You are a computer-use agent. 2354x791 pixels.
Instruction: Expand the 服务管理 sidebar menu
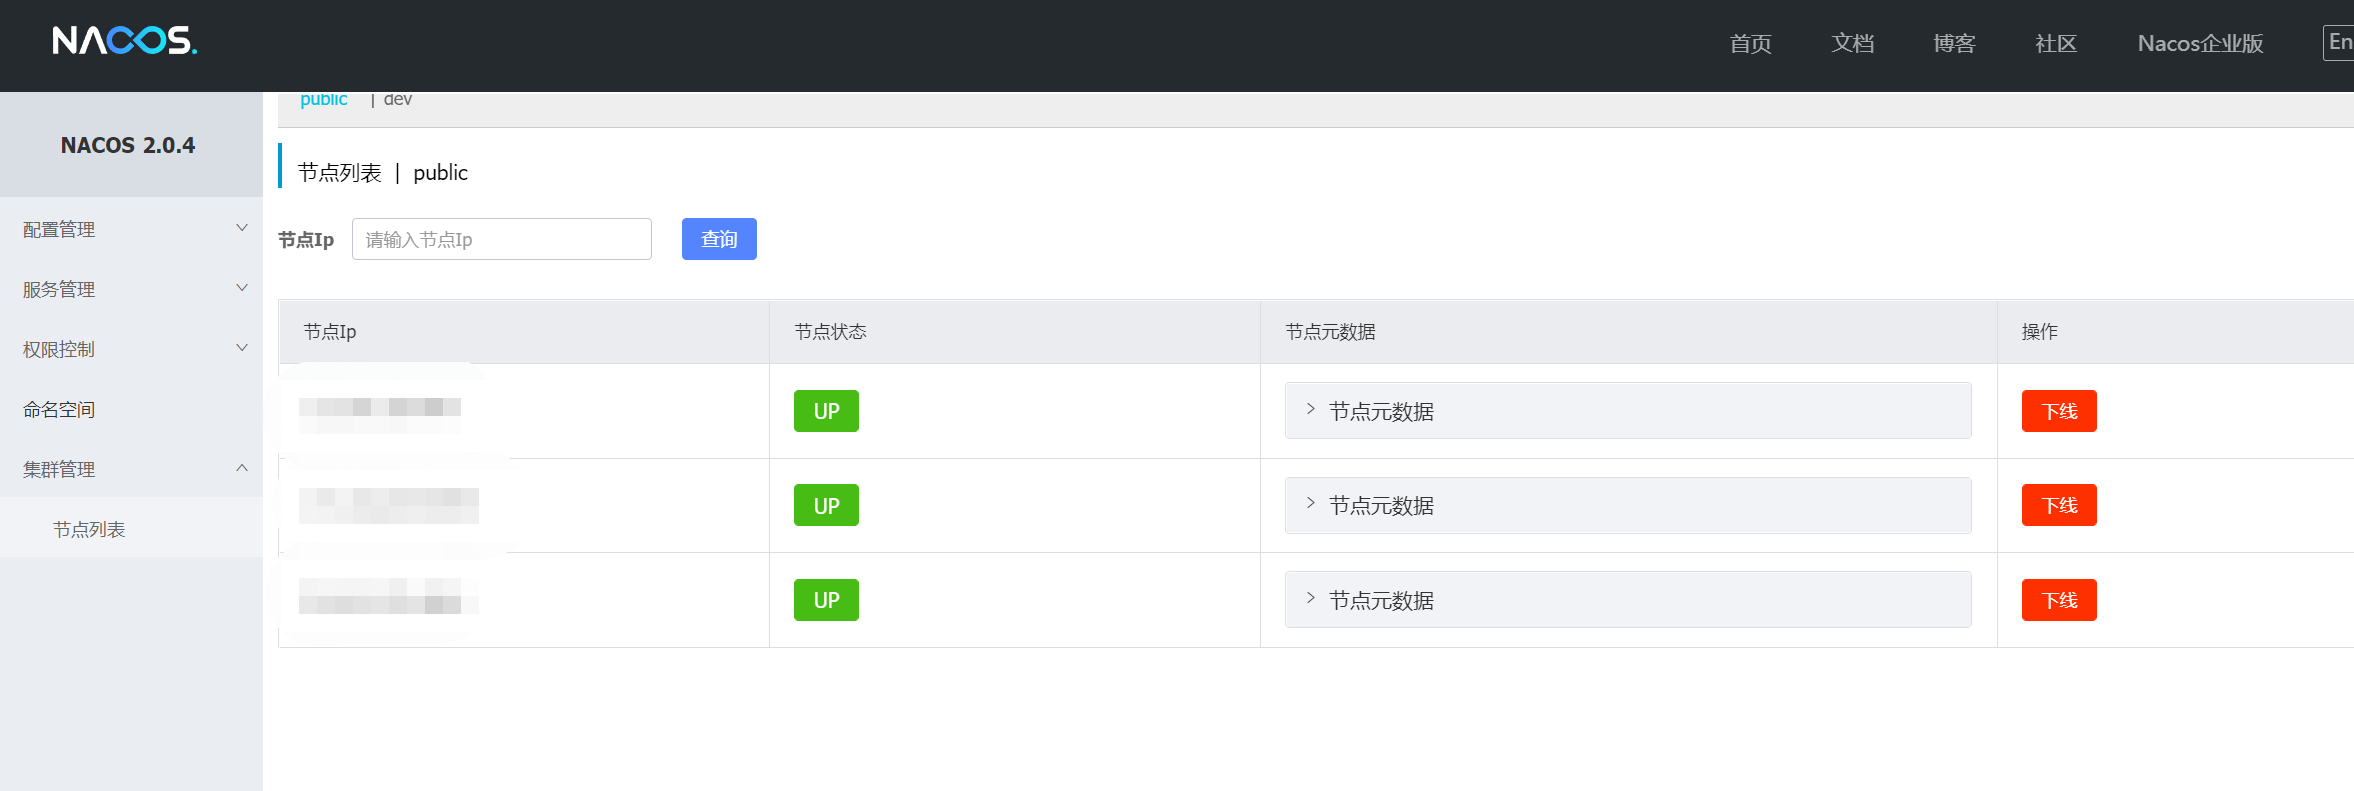pos(130,289)
